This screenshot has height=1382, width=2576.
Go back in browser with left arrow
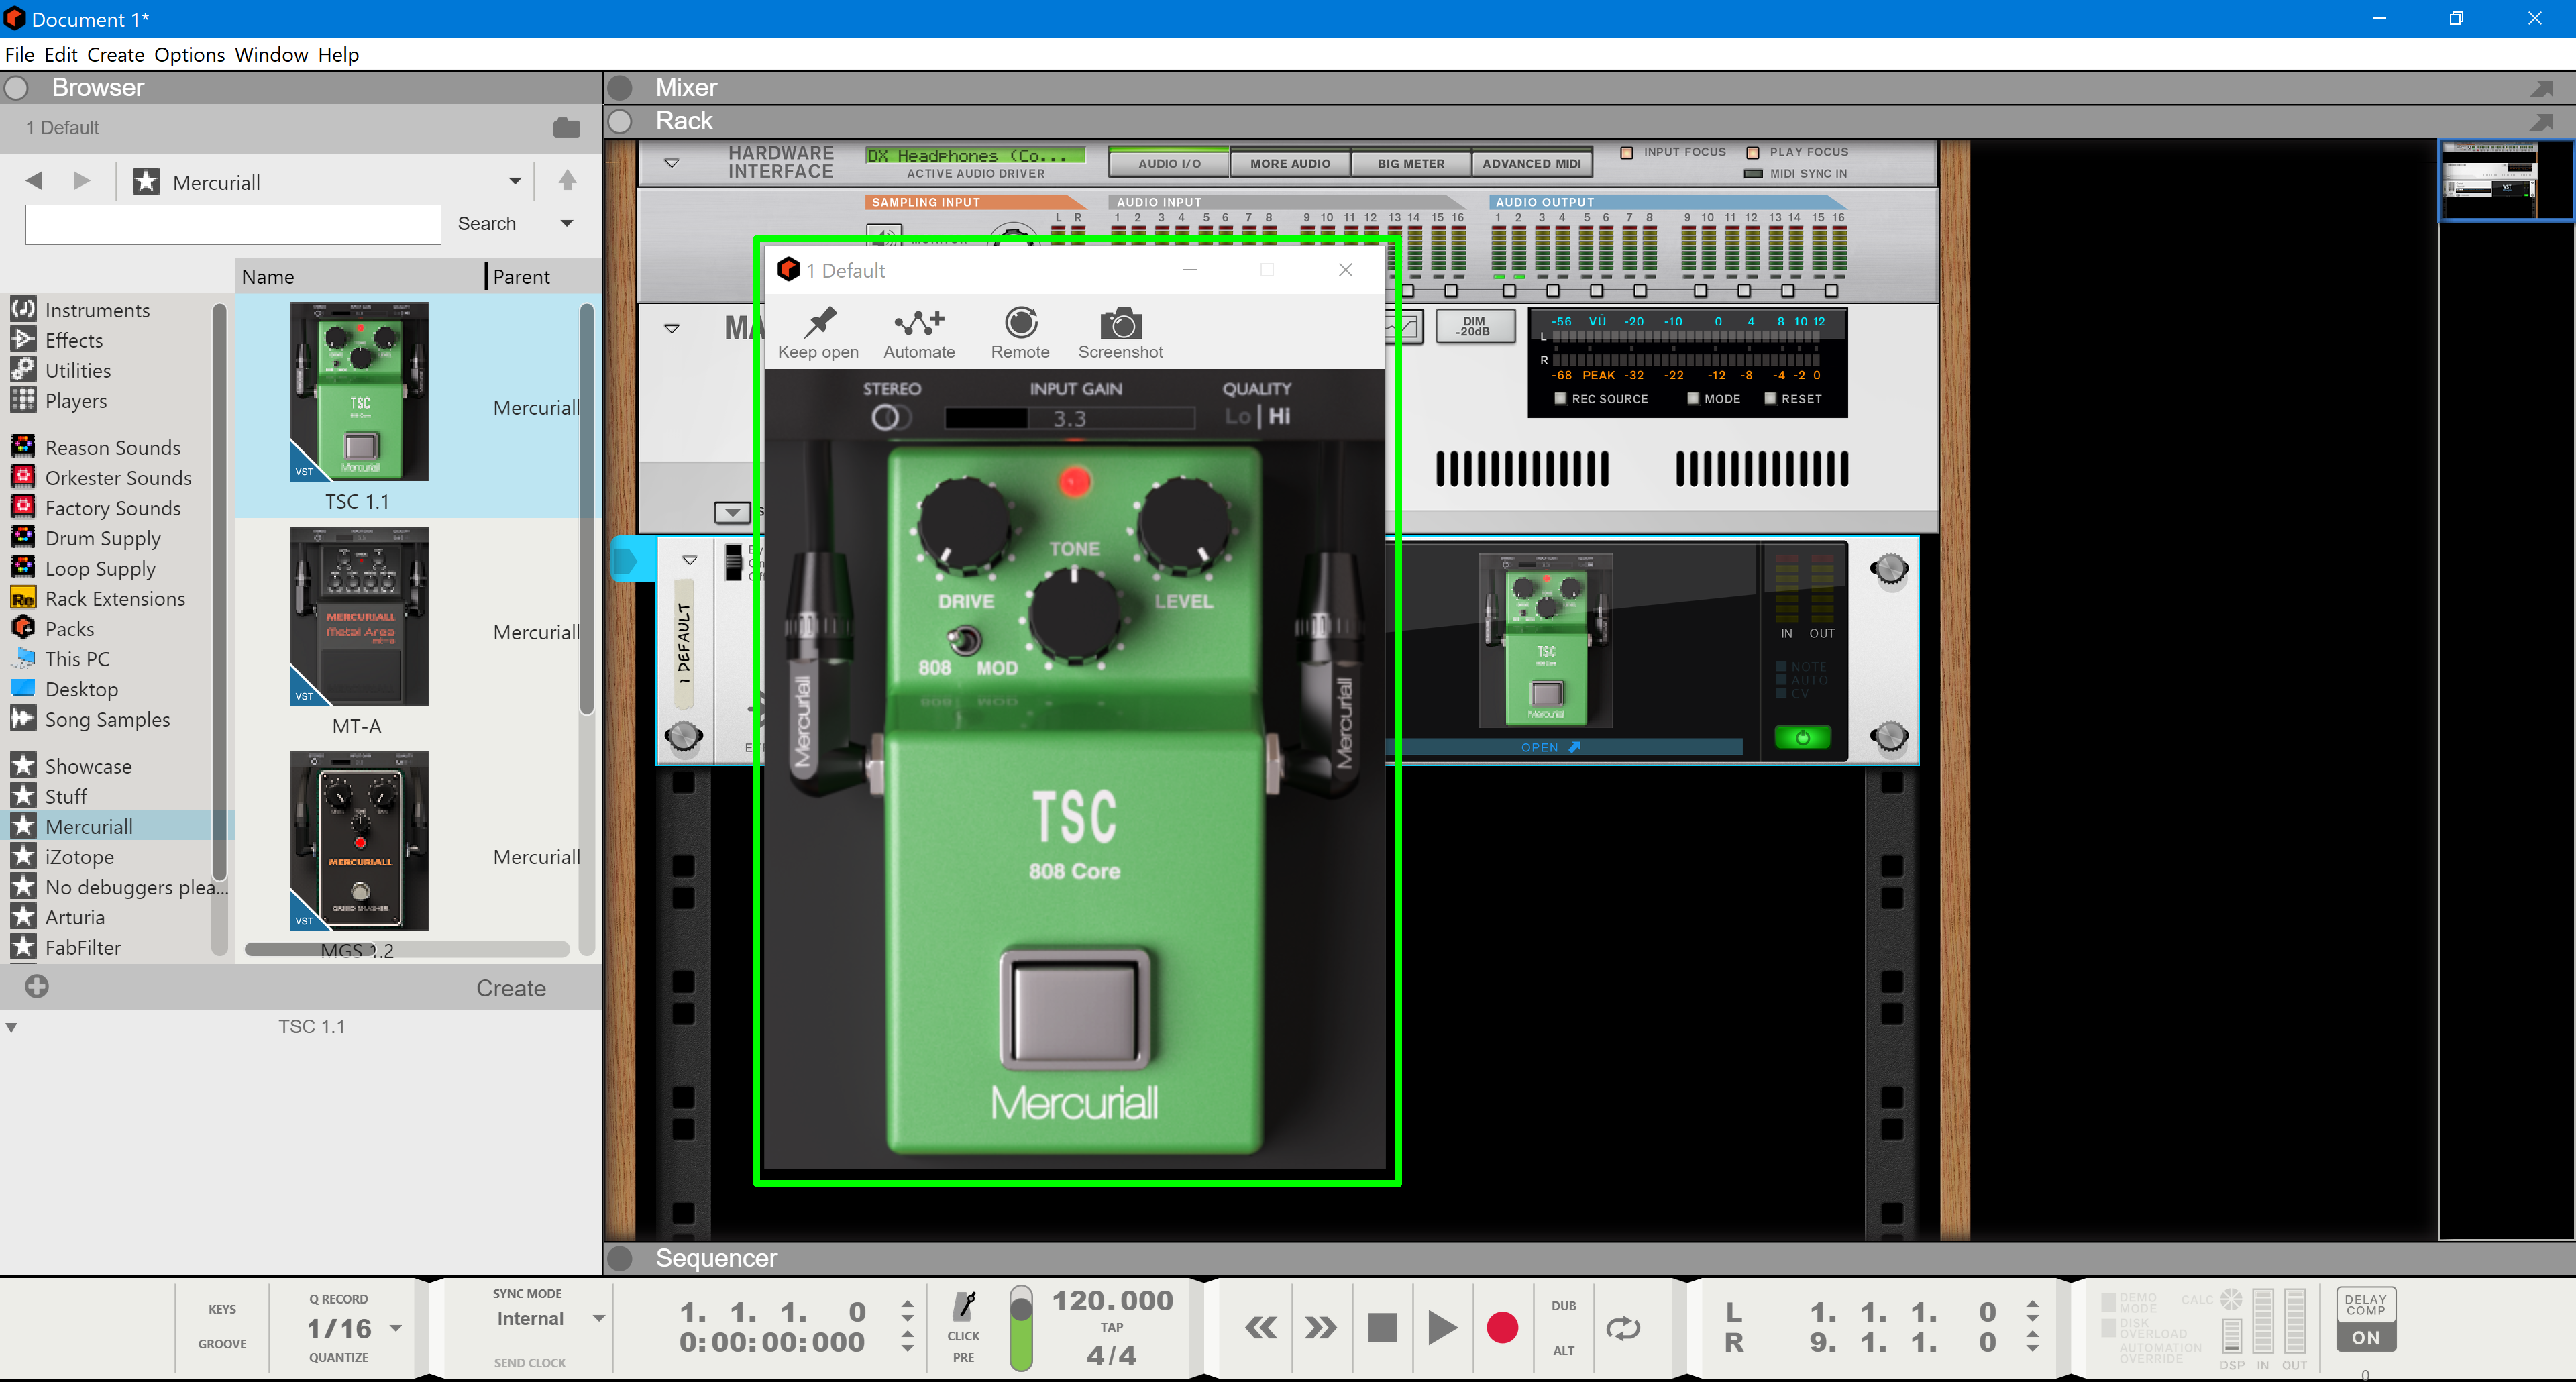tap(34, 181)
